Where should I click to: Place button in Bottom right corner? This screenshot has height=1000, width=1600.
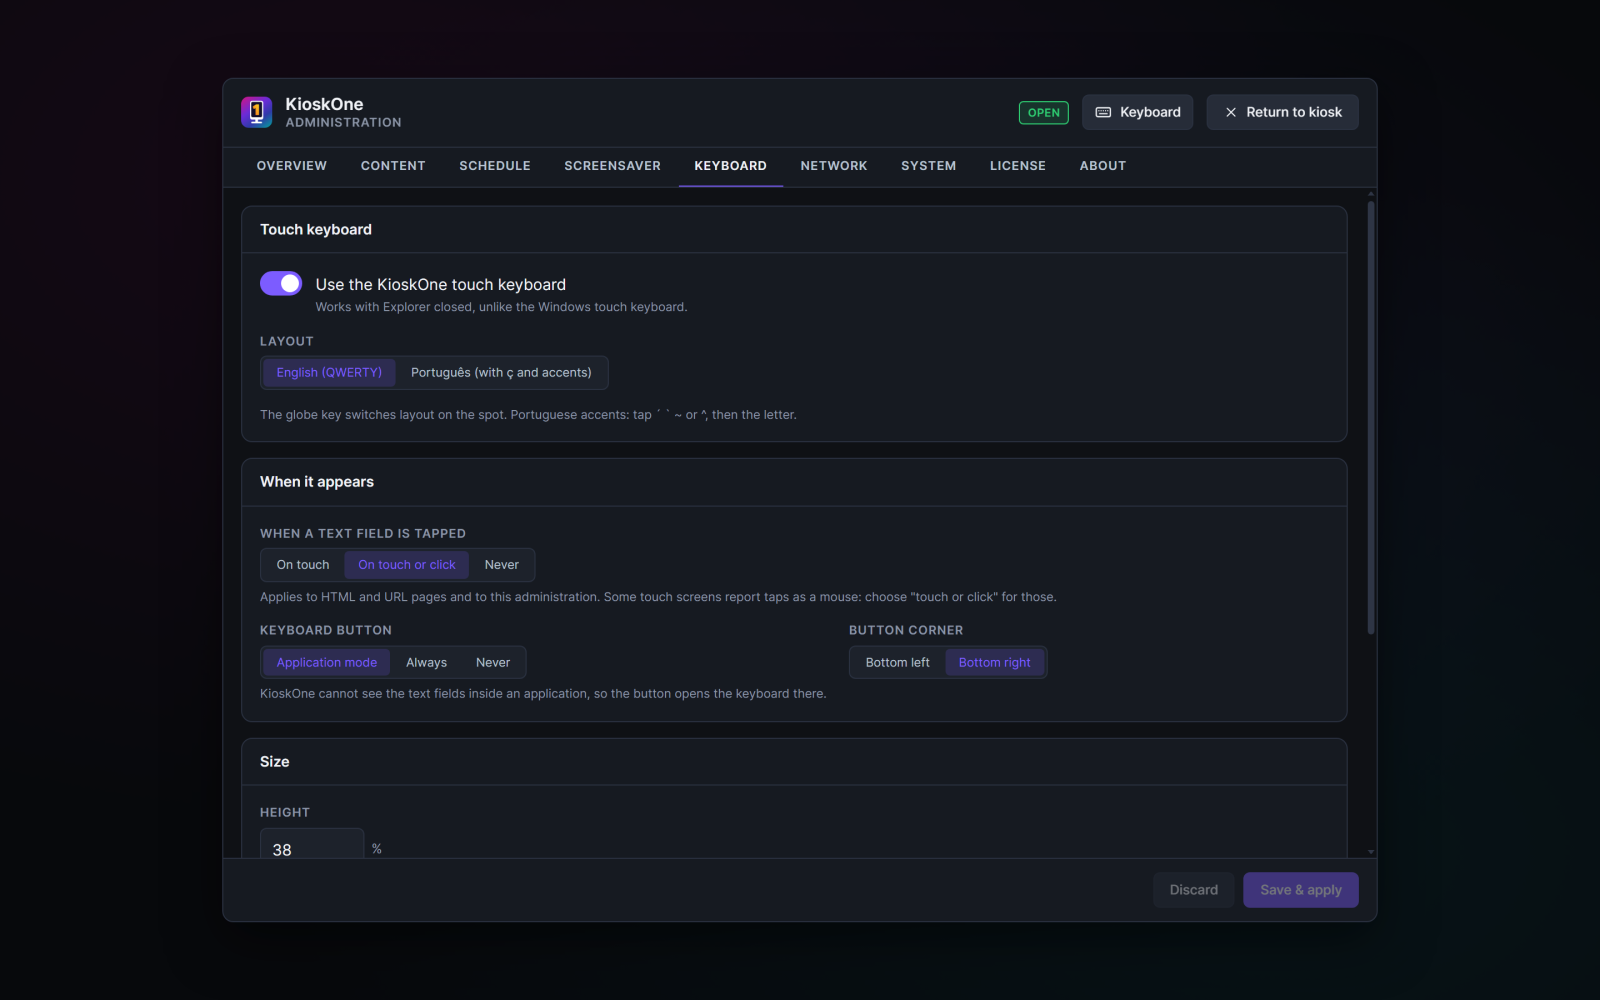(x=994, y=662)
